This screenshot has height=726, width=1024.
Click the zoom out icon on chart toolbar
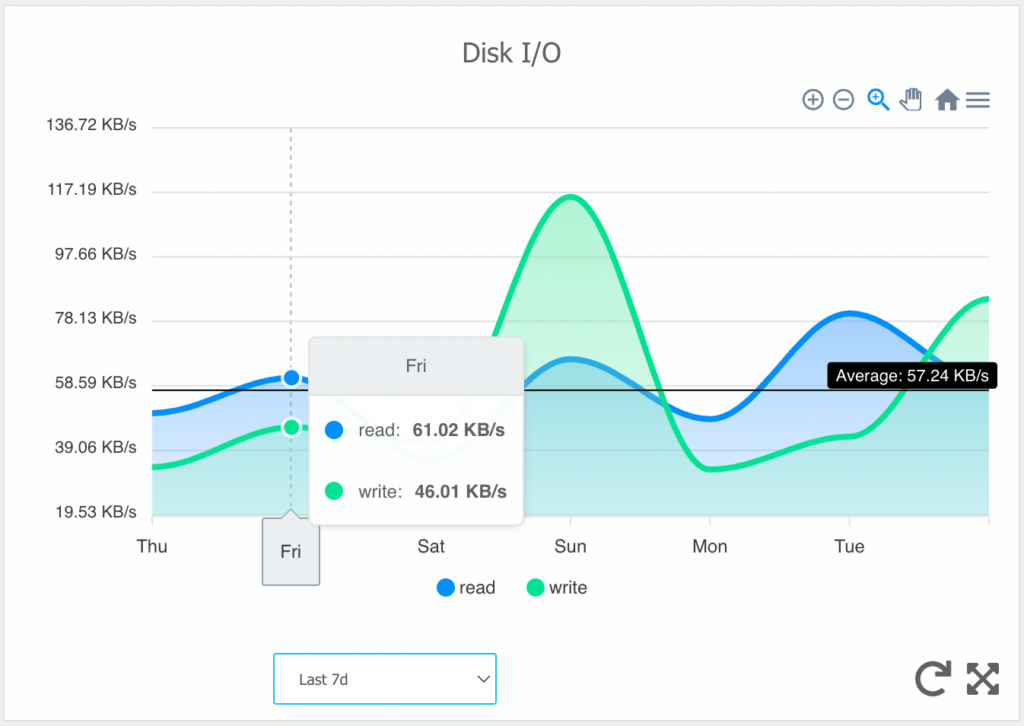pos(844,100)
